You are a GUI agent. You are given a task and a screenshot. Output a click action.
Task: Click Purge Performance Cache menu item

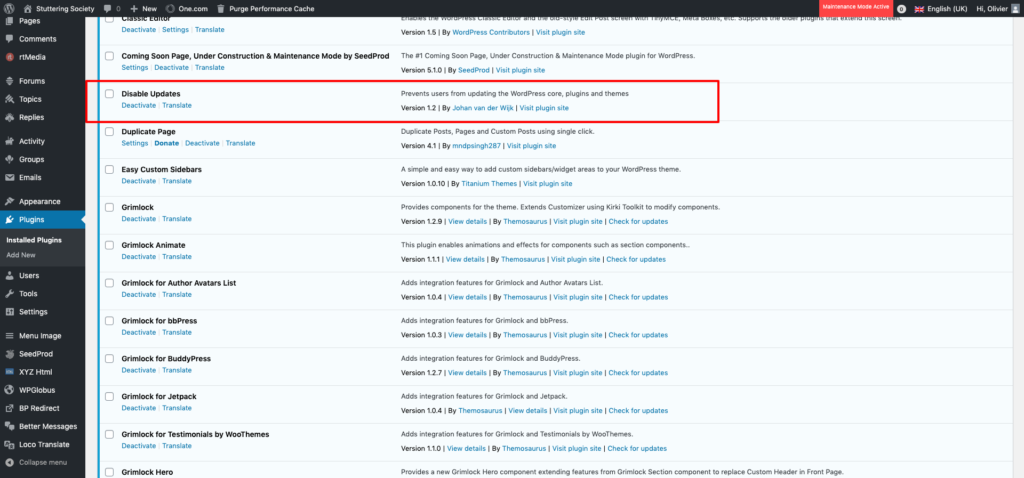click(x=265, y=9)
